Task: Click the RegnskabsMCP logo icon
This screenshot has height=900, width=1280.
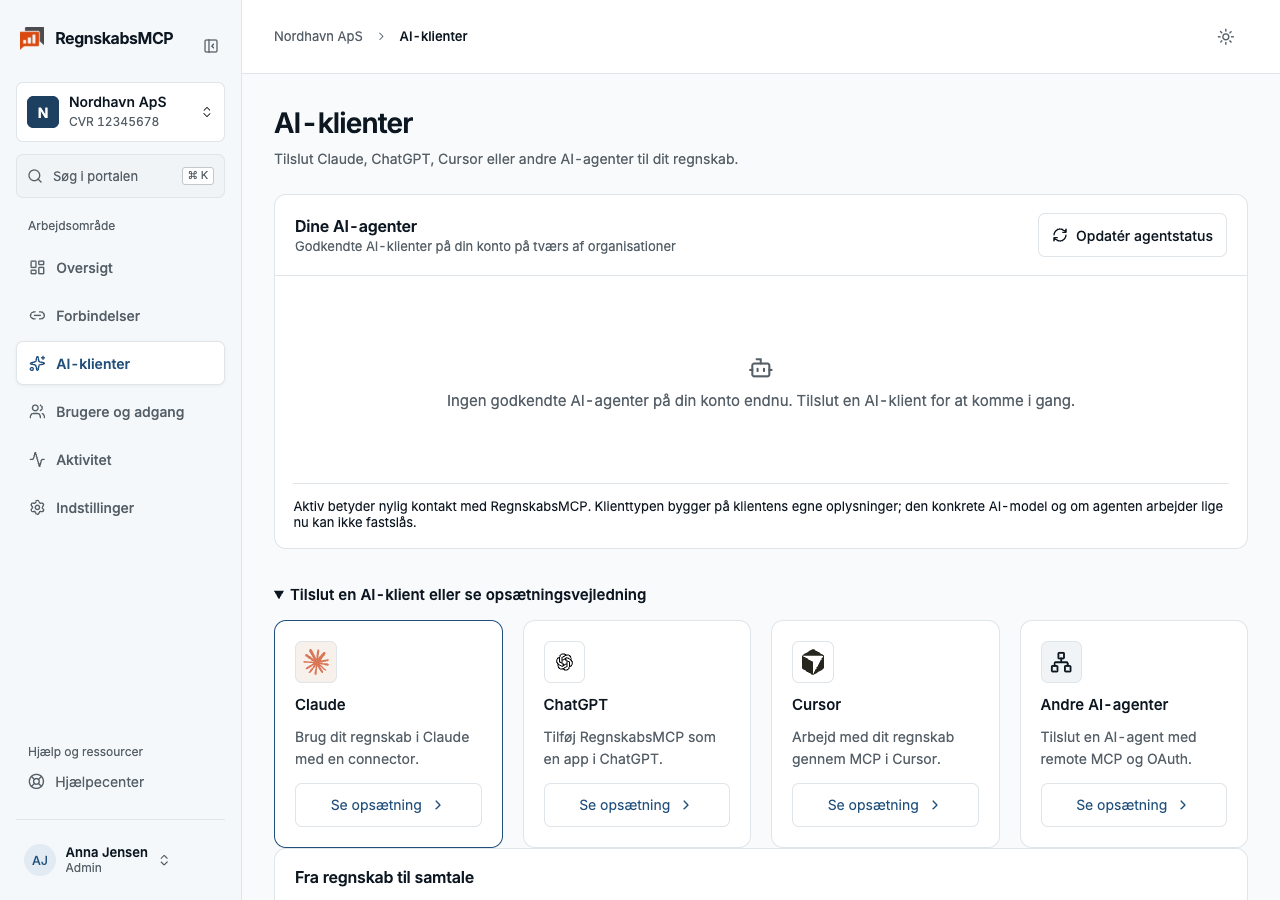Action: pos(31,38)
